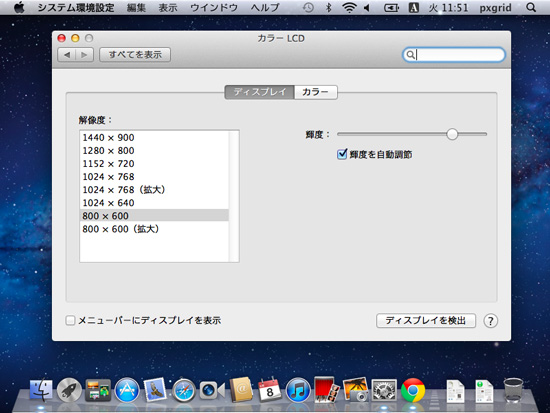Open the Wi-Fi status menu
Viewport: 550px width, 413px height.
coord(349,7)
